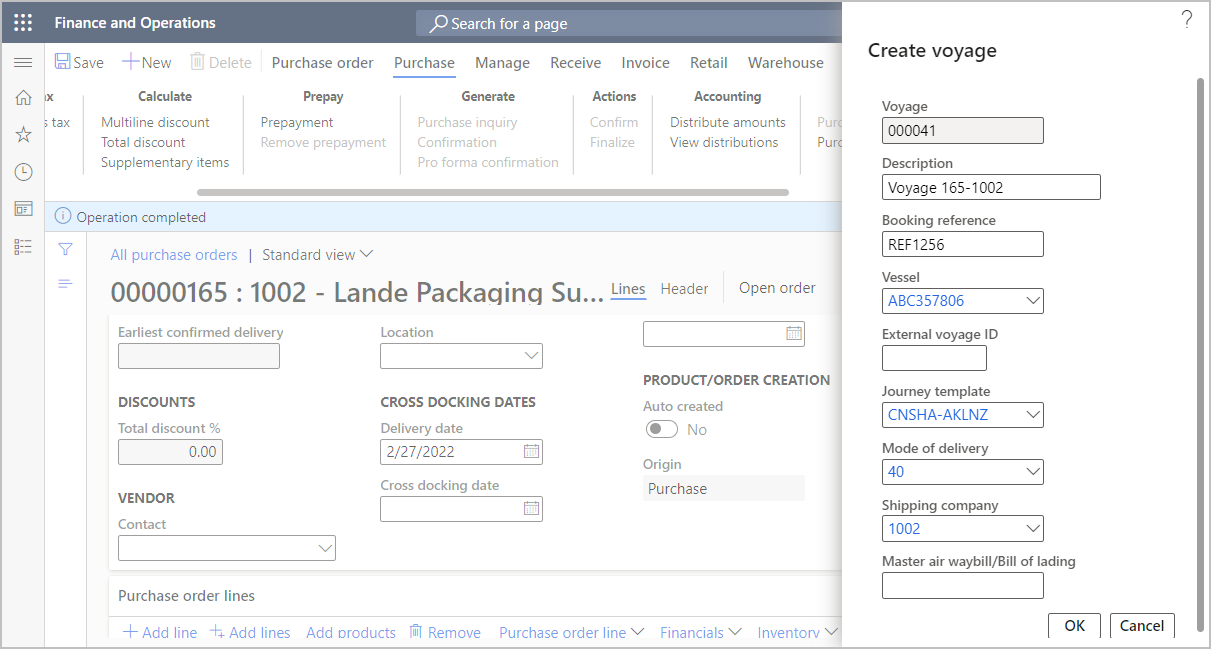Open the app launcher waffle icon
Viewport: 1211px width, 649px height.
[x=23, y=22]
